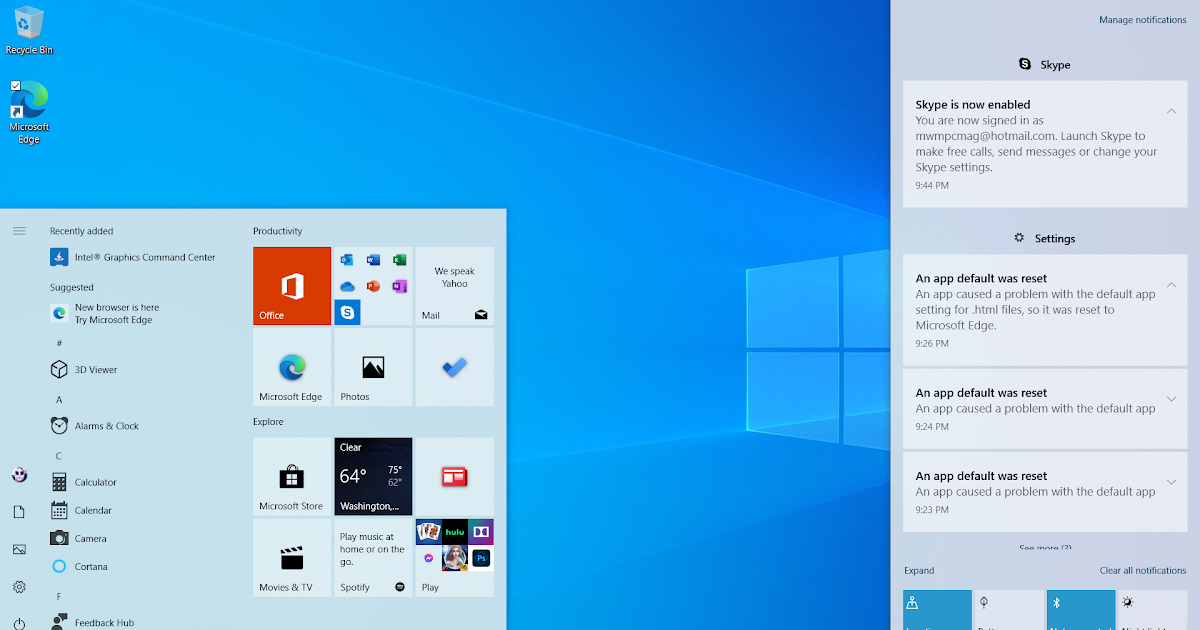Toggle the Battery saver quick action

click(x=1009, y=610)
